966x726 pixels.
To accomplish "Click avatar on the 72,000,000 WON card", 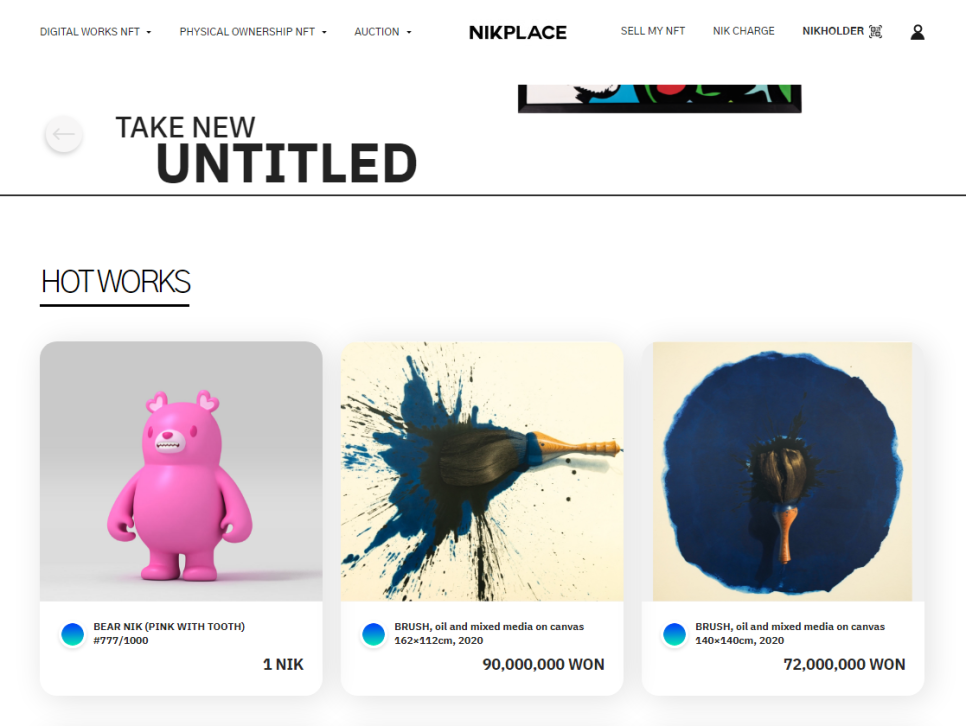I will coord(675,634).
